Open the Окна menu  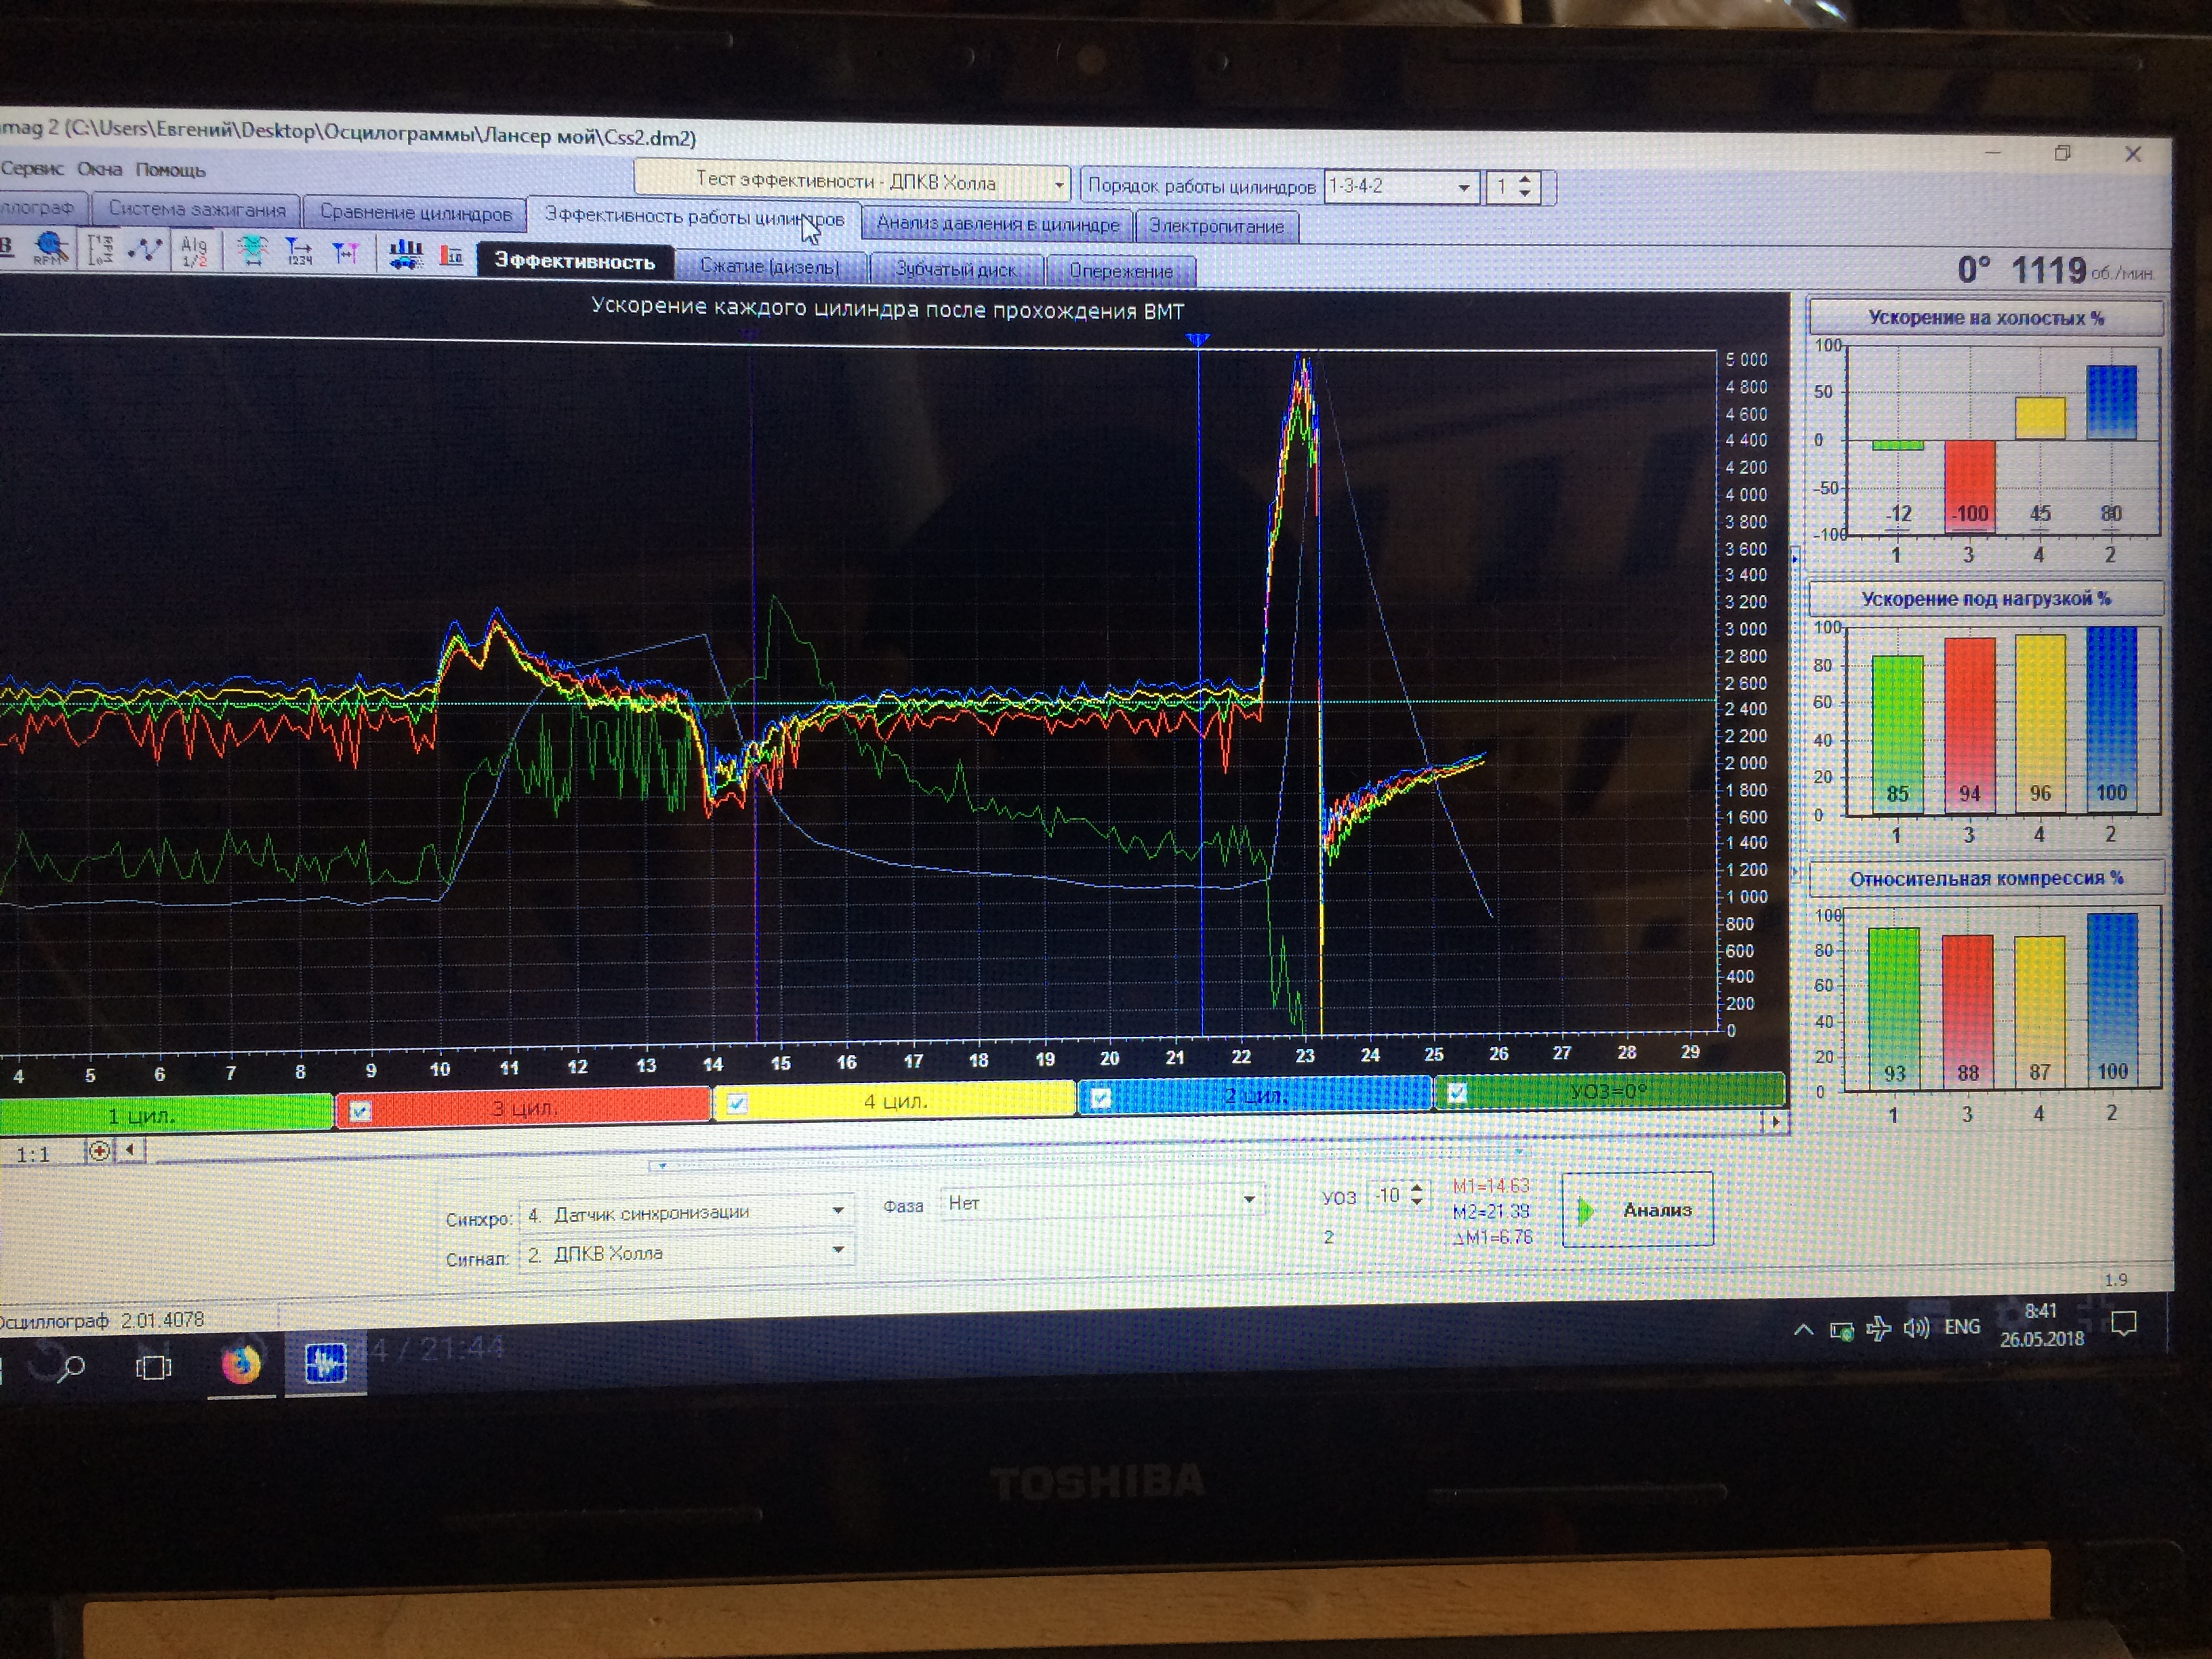click(x=99, y=169)
